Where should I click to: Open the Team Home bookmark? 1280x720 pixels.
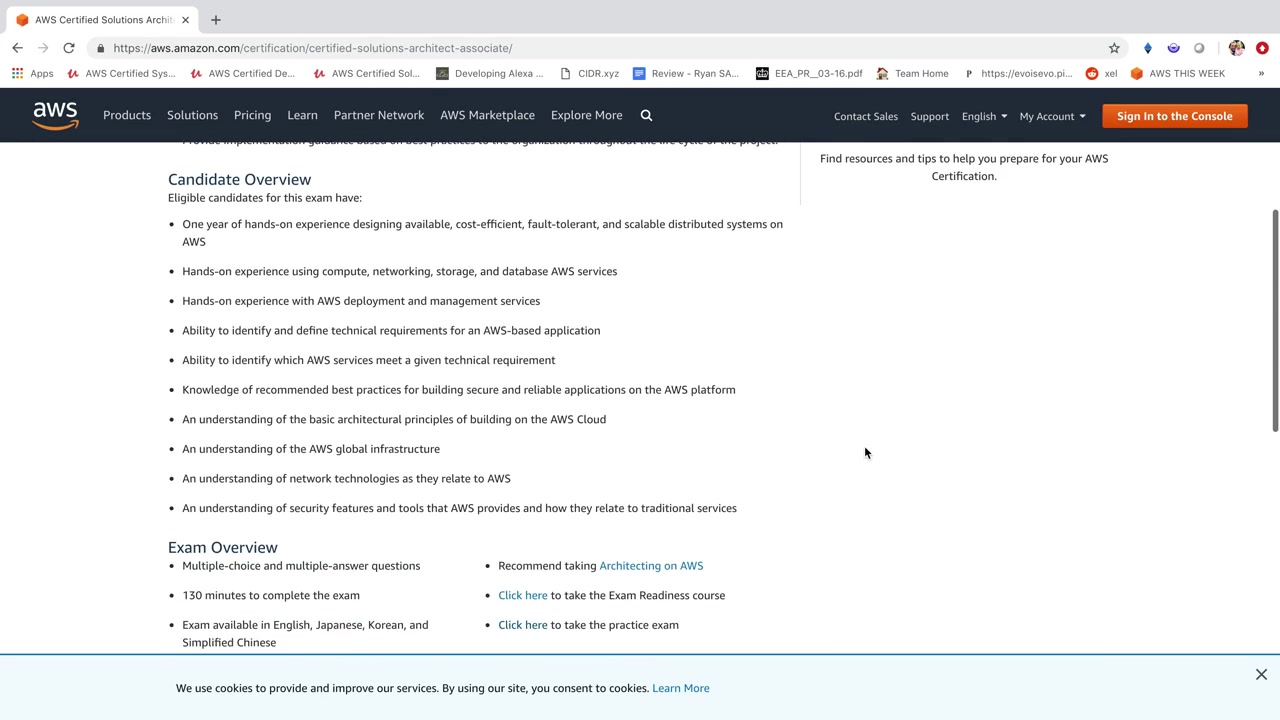click(x=912, y=73)
